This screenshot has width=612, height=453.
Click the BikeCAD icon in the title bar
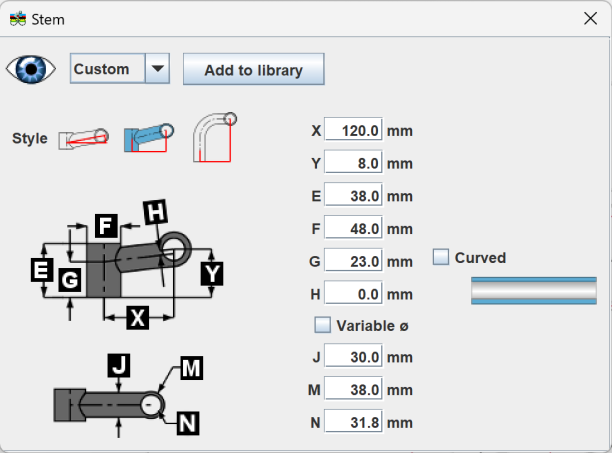pyautogui.click(x=18, y=19)
